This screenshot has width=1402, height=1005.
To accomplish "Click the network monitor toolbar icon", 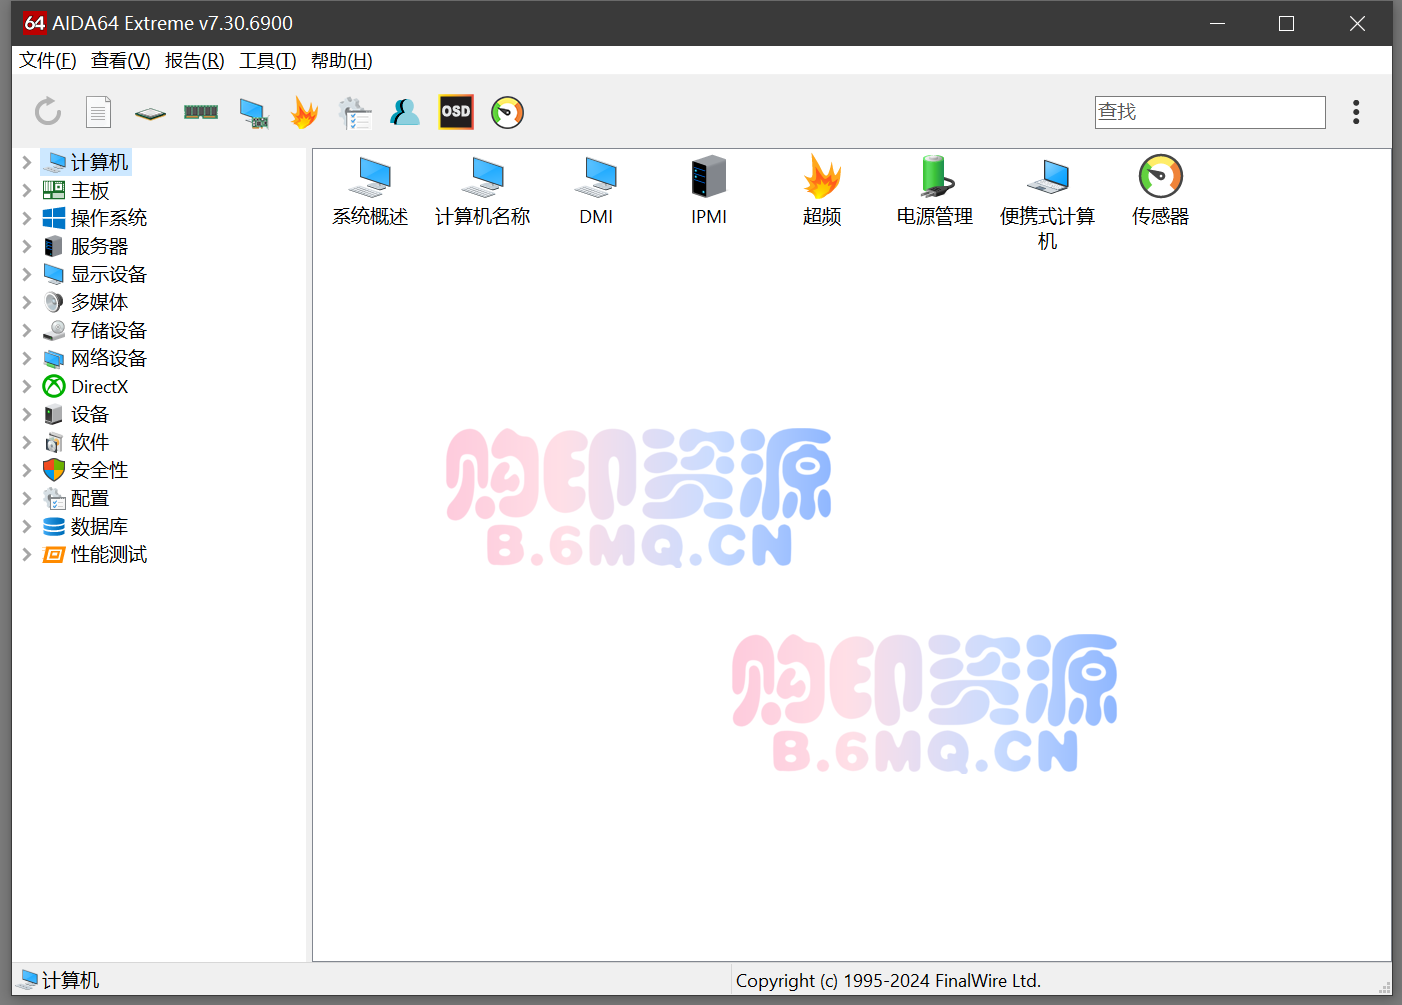I will (x=254, y=113).
